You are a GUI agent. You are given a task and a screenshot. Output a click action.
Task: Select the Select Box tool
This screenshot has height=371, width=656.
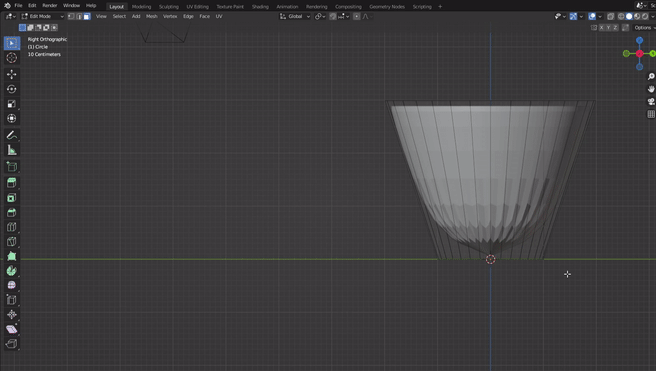[12, 43]
